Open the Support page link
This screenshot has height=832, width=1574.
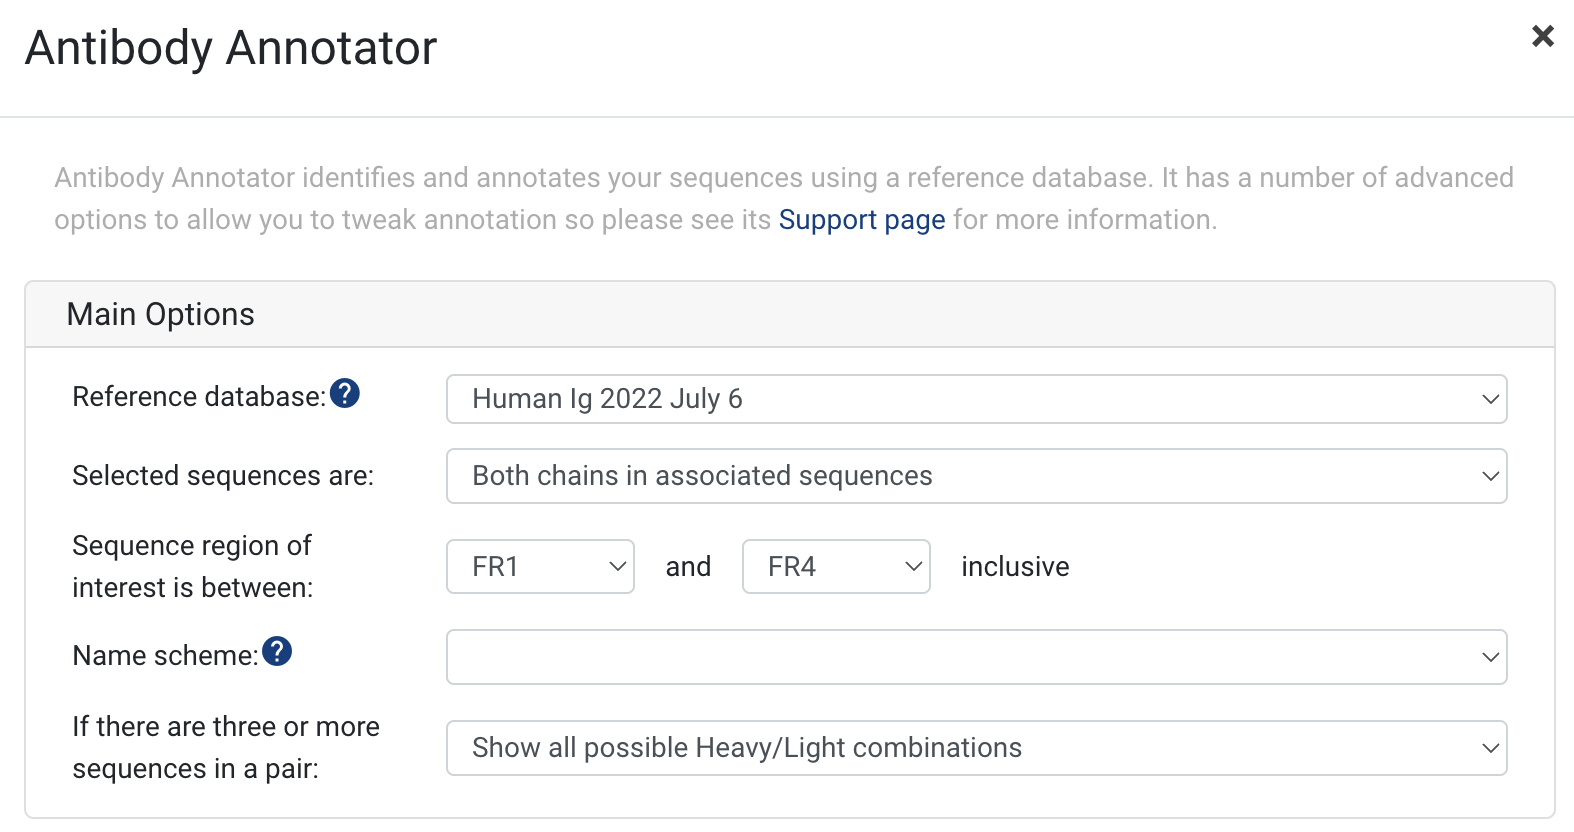click(862, 219)
